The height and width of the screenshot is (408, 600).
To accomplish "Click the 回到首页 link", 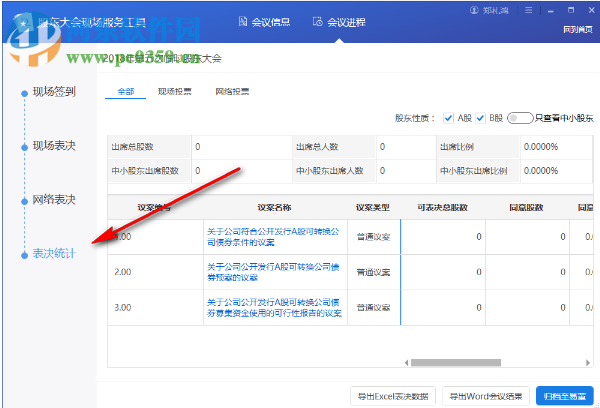I will [578, 29].
